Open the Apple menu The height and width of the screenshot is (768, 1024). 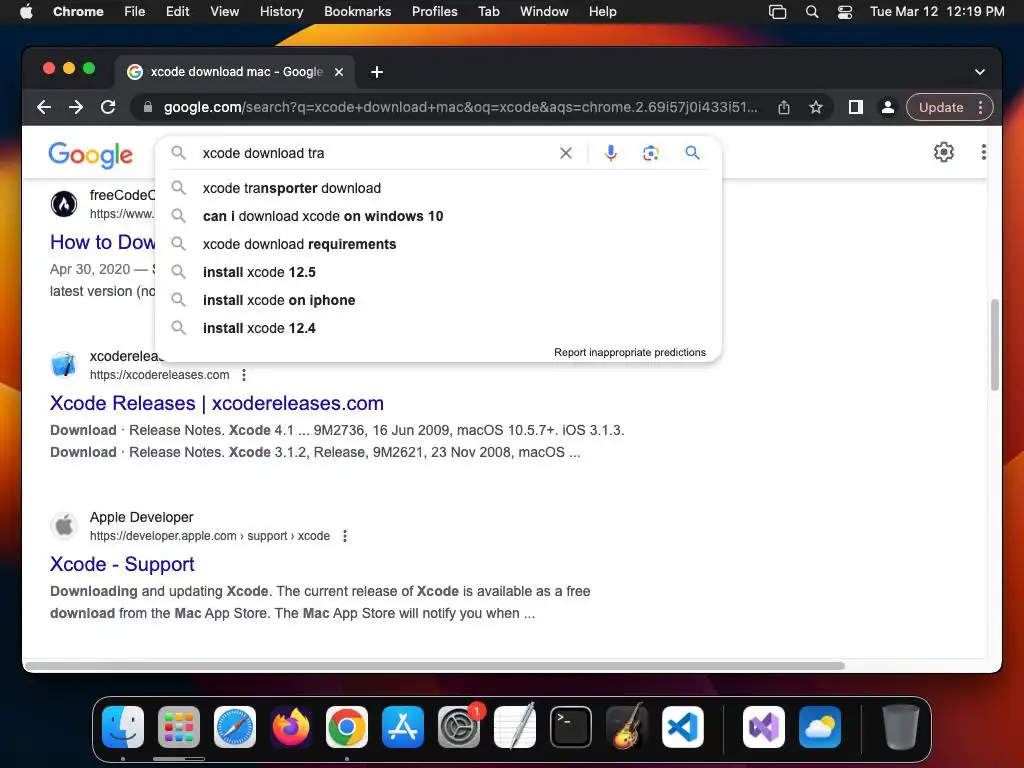(x=26, y=11)
